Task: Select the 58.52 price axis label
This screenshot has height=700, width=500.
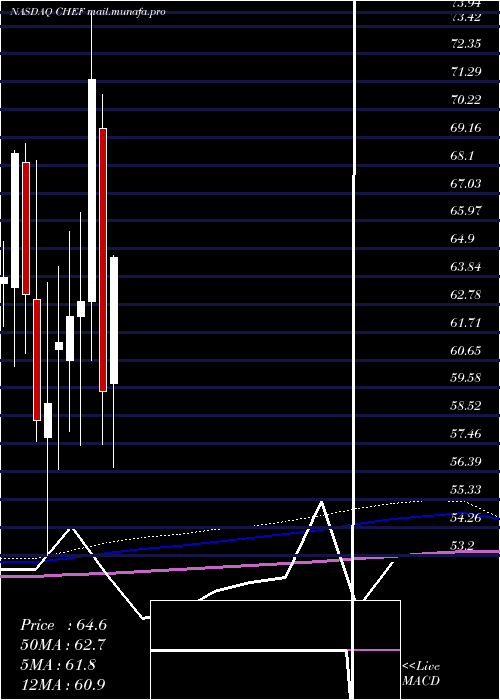Action: coord(466,406)
